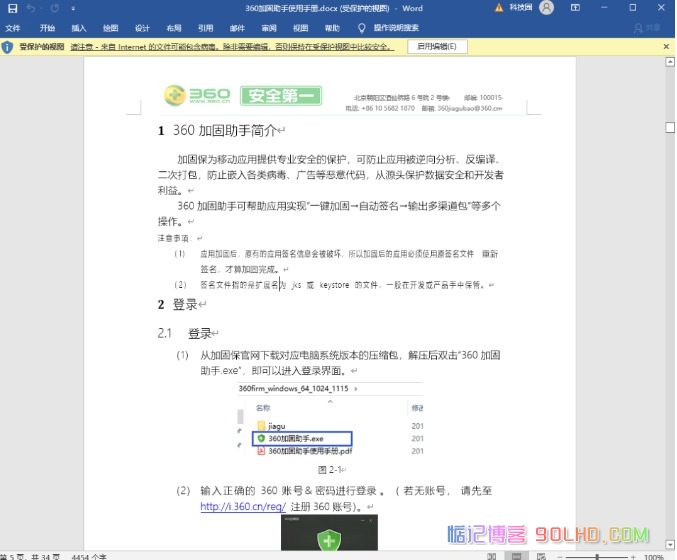Open the 帮助 tab
The height and width of the screenshot is (560, 677).
332,28
